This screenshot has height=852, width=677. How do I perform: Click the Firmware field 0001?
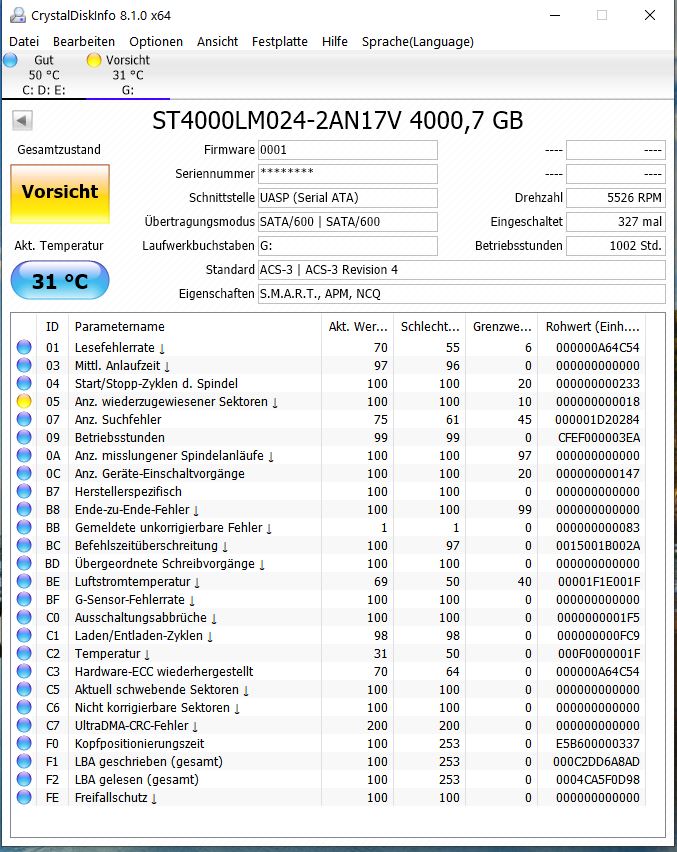pos(348,150)
